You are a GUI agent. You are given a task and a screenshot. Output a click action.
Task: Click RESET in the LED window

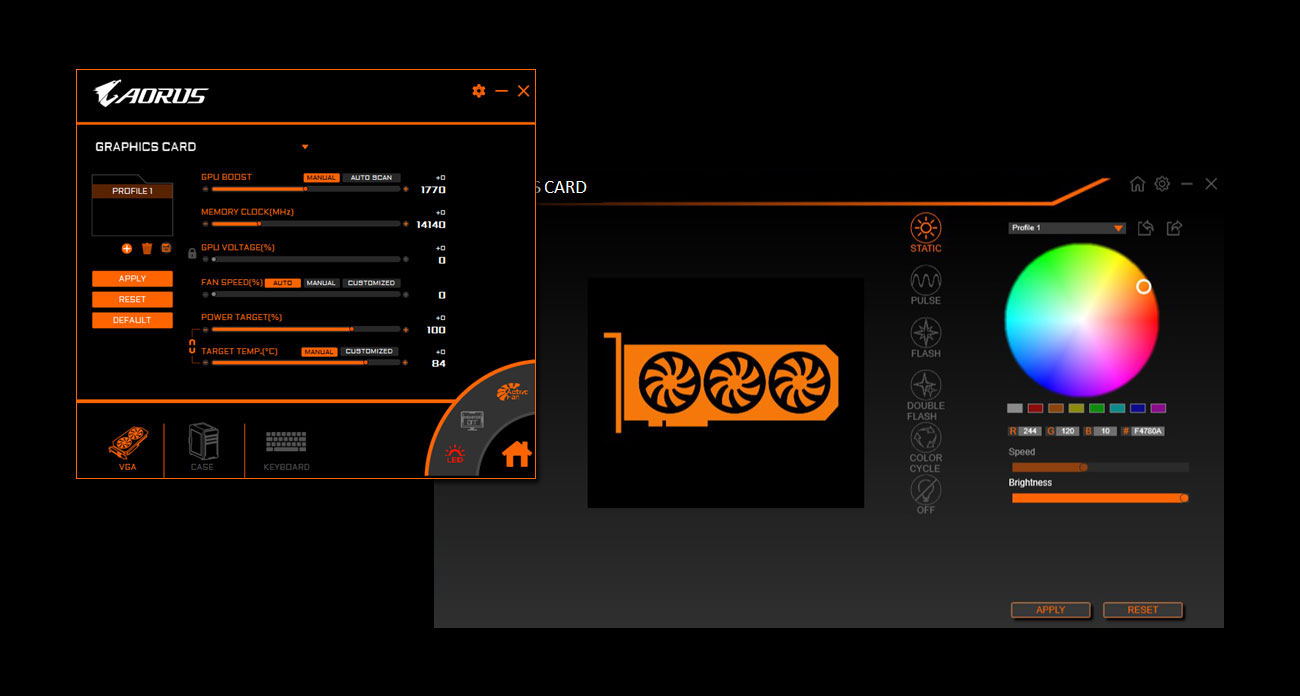(1142, 610)
